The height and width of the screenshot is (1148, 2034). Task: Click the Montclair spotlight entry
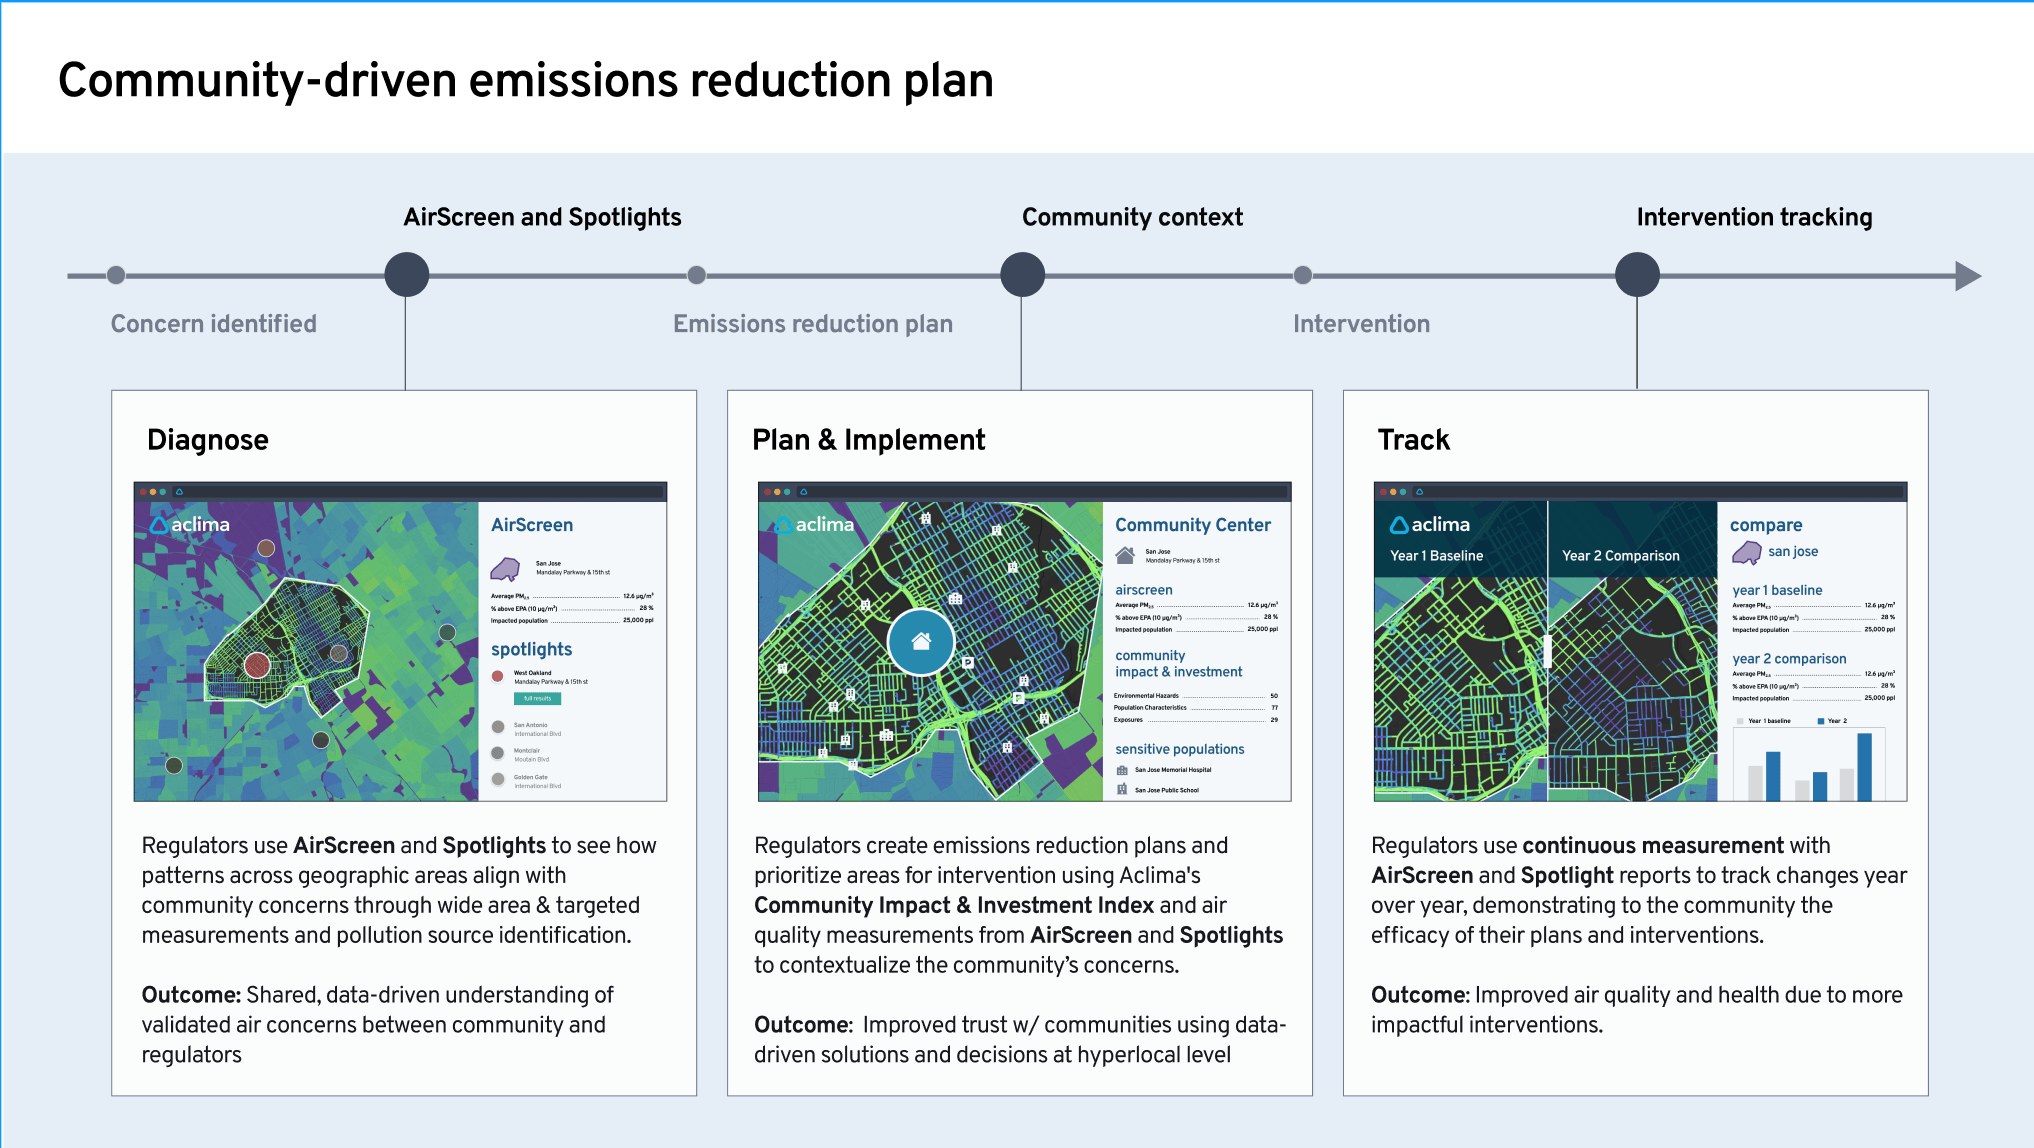tap(526, 753)
